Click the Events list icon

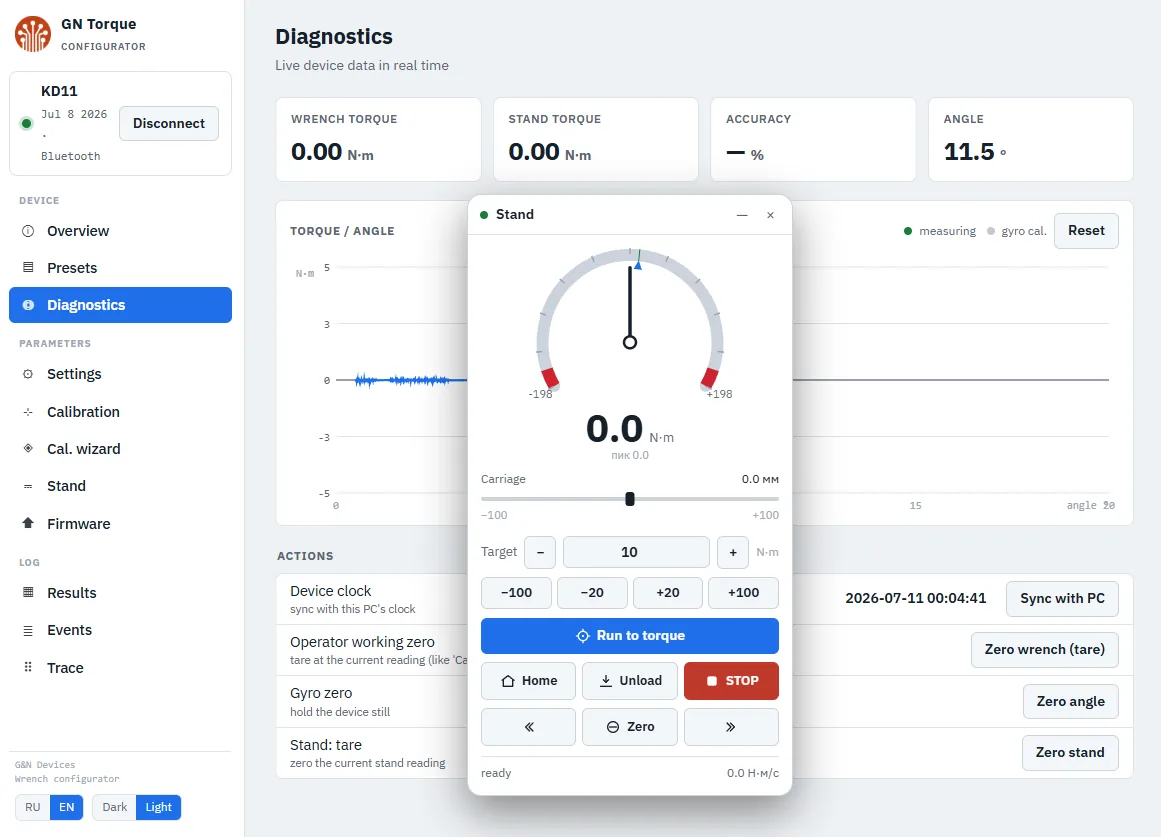click(x=28, y=630)
